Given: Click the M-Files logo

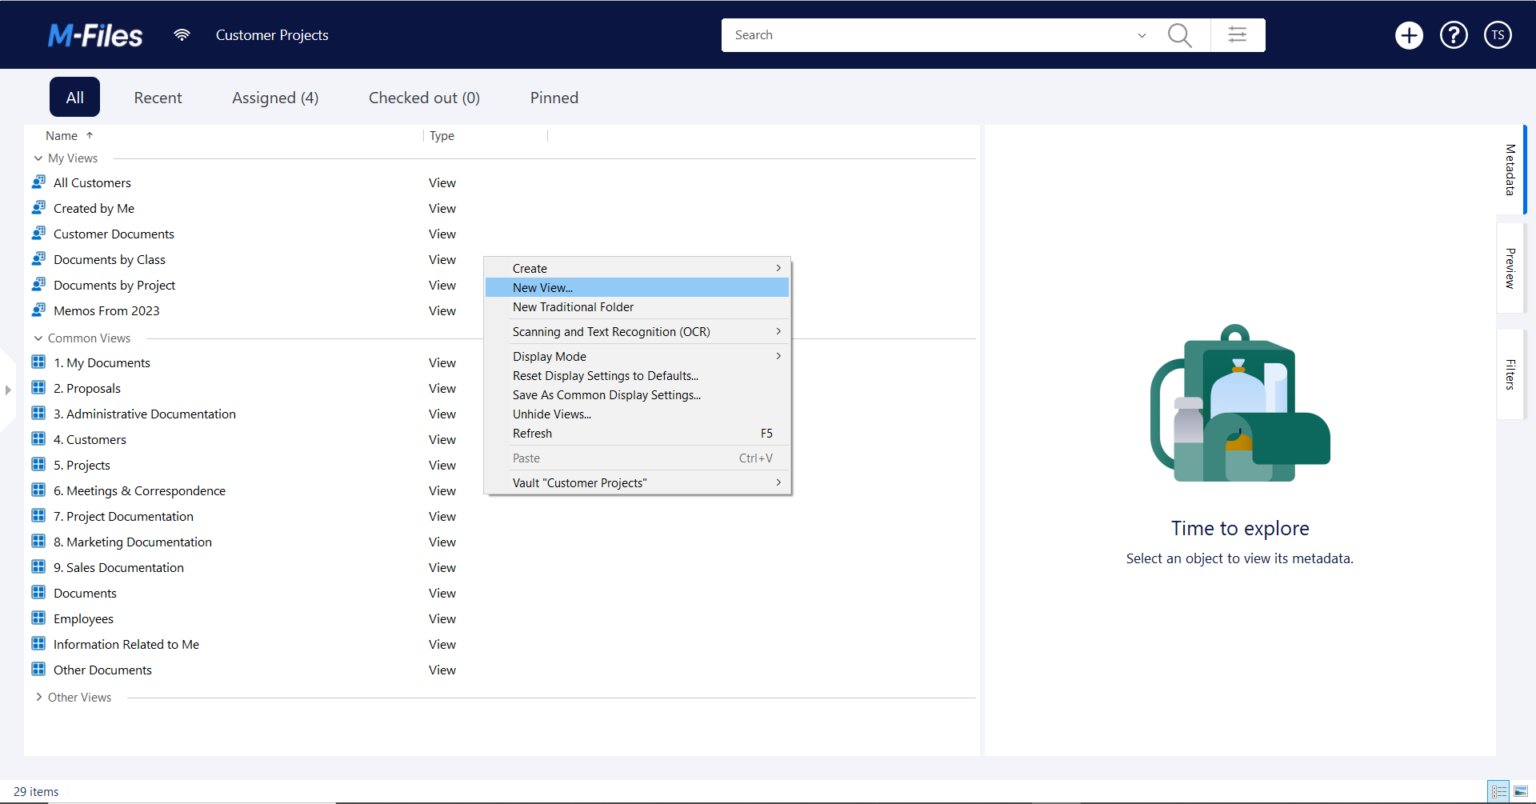Looking at the screenshot, I should (x=95, y=34).
